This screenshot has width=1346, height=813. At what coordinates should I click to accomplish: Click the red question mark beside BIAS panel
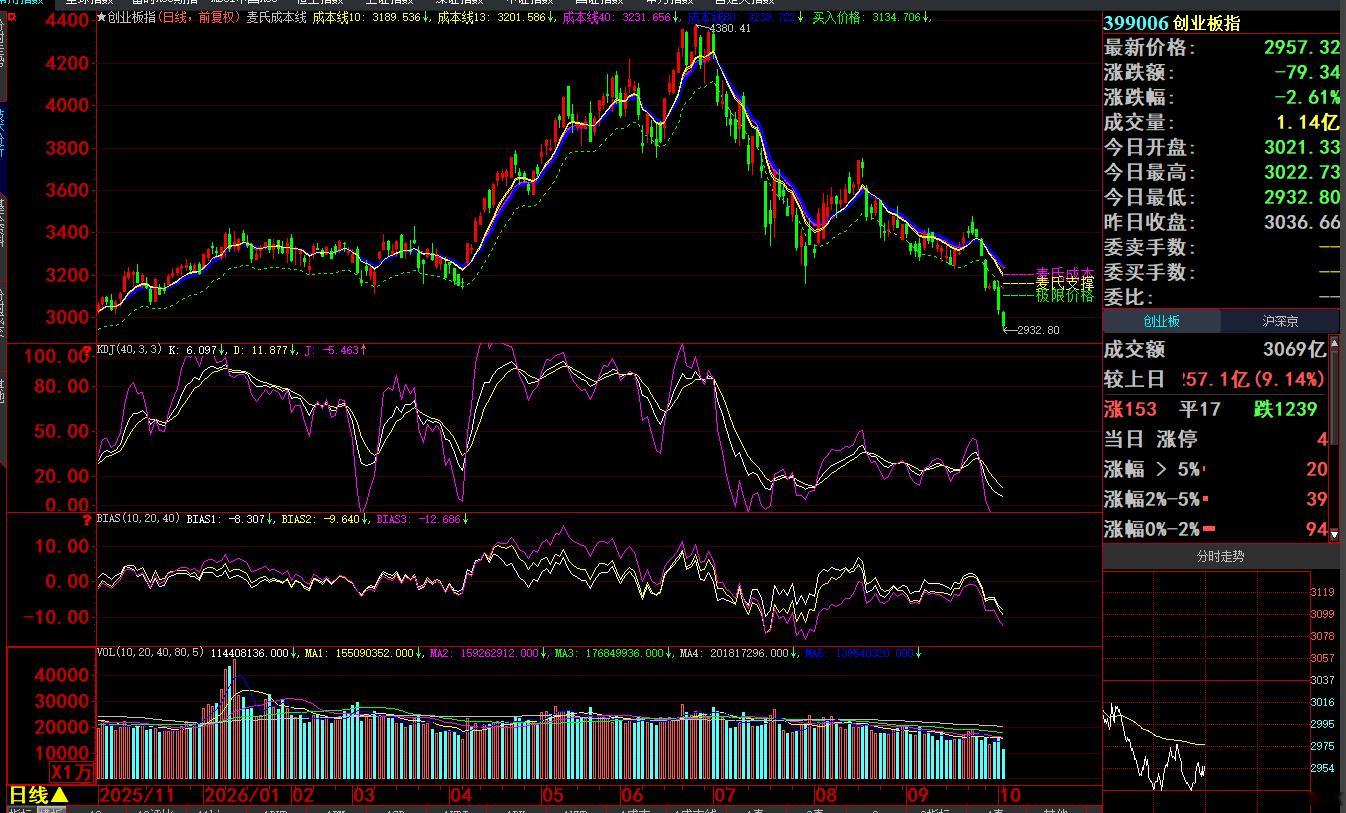(x=89, y=519)
